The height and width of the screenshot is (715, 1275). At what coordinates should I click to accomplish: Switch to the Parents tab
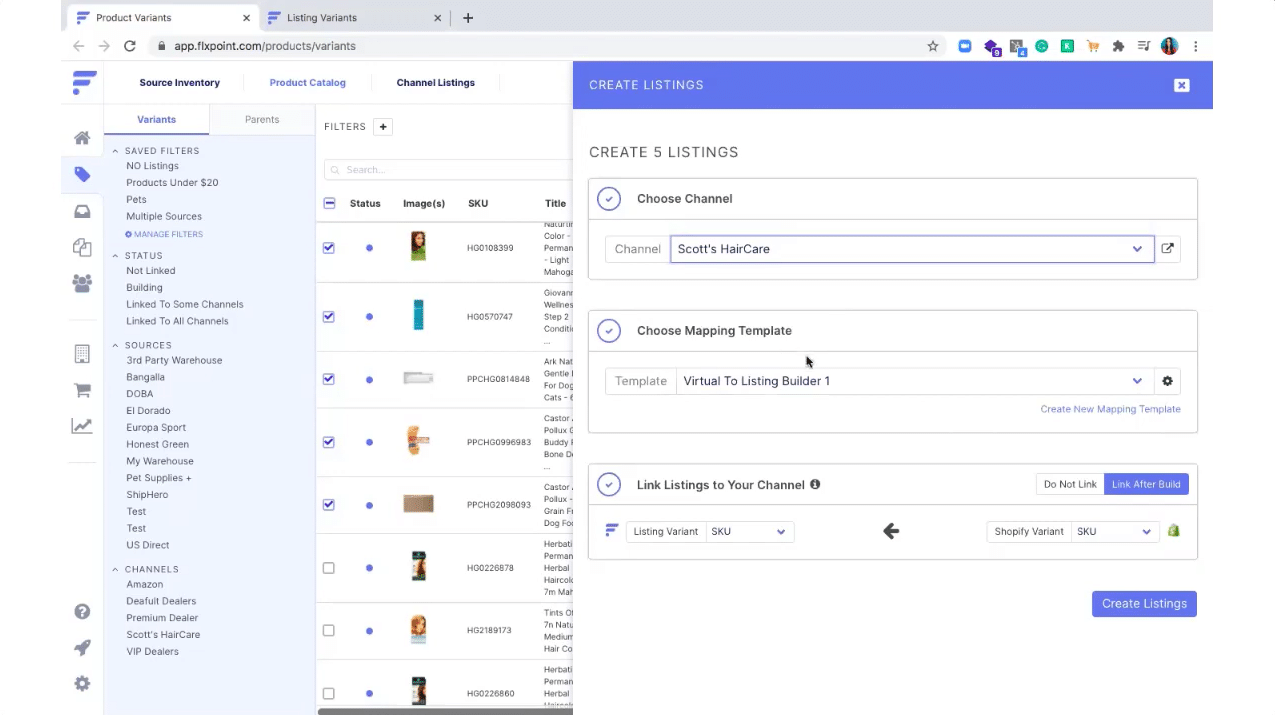point(262,119)
